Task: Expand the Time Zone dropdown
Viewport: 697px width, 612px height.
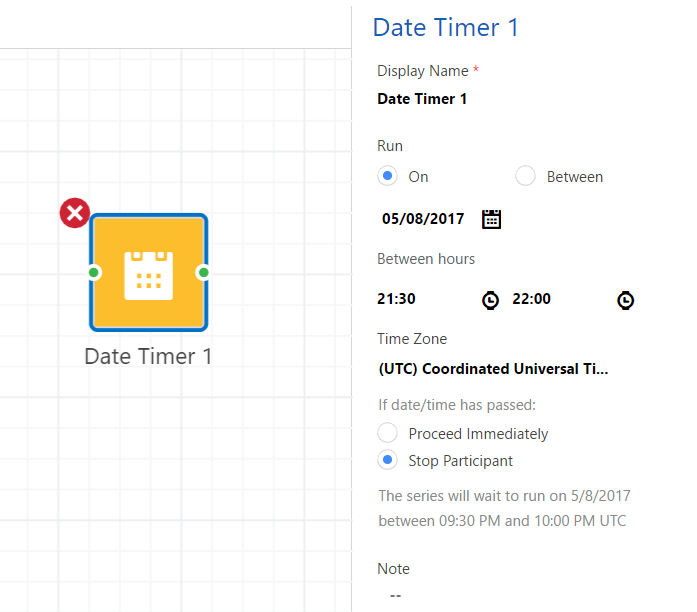Action: pyautogui.click(x=493, y=369)
